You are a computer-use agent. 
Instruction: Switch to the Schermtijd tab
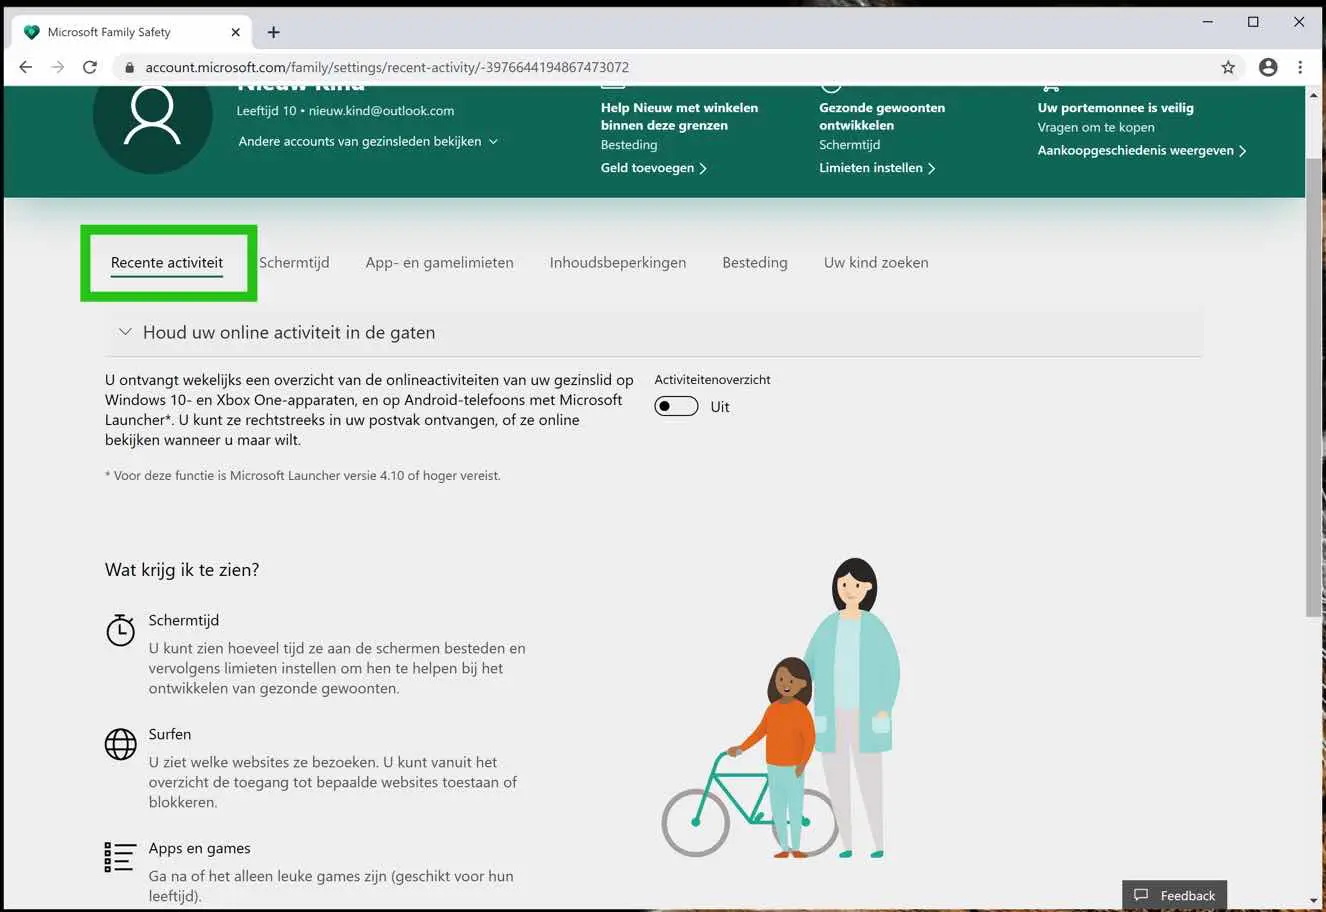click(294, 263)
